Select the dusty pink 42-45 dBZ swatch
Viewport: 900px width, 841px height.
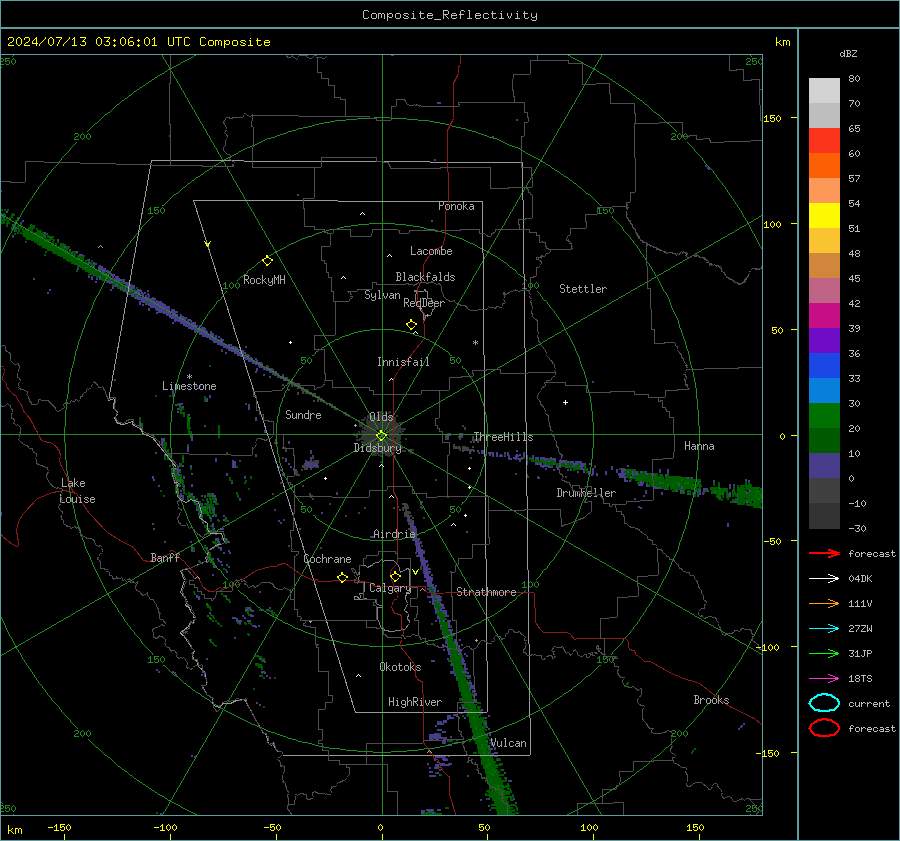(x=824, y=290)
